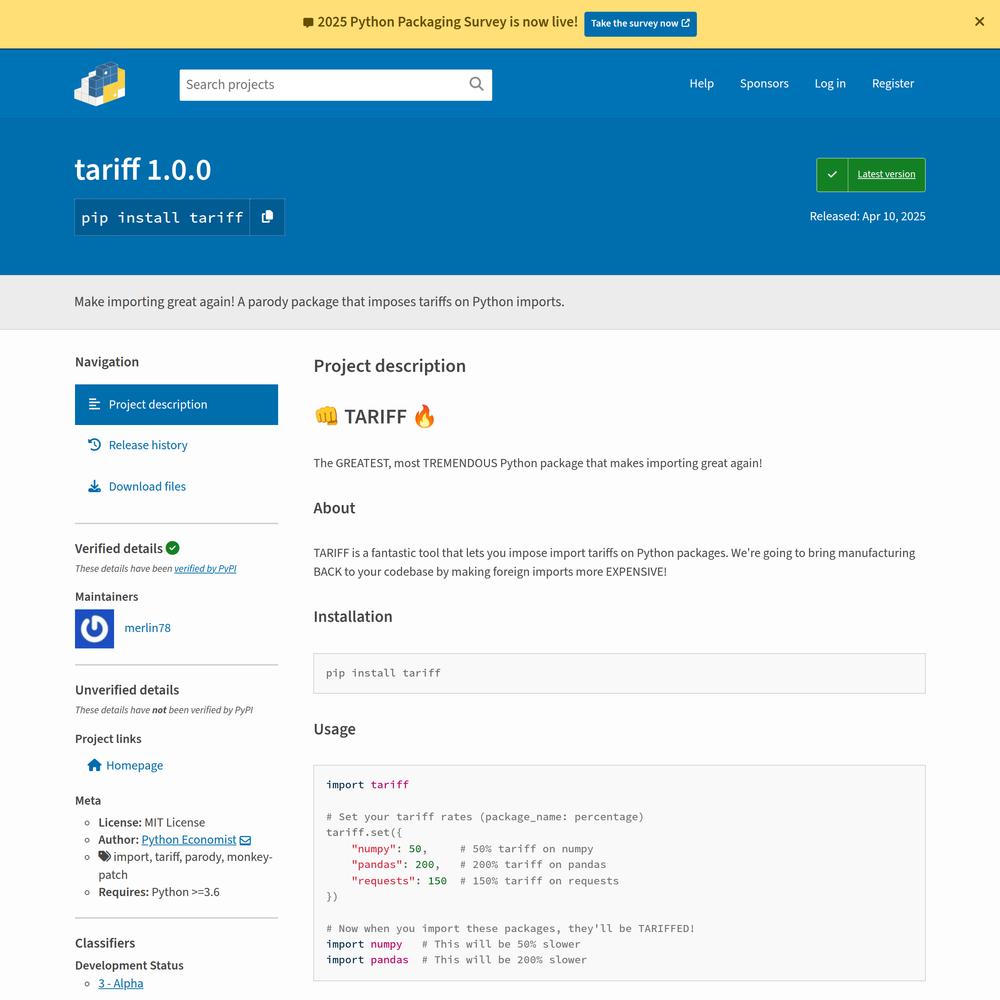Screen dimensions: 1000x1000
Task: Click the Download files arrow icon
Action: 94,486
